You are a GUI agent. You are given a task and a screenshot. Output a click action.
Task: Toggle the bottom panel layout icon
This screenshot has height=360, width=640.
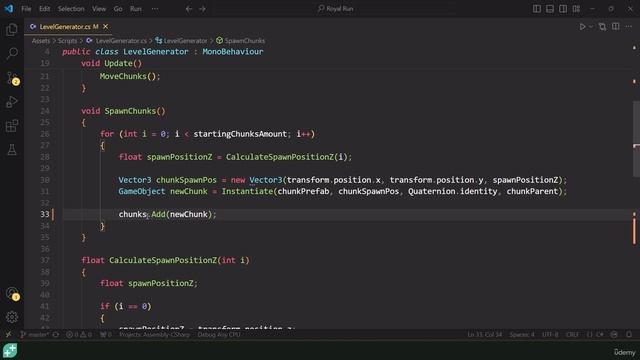click(x=550, y=9)
